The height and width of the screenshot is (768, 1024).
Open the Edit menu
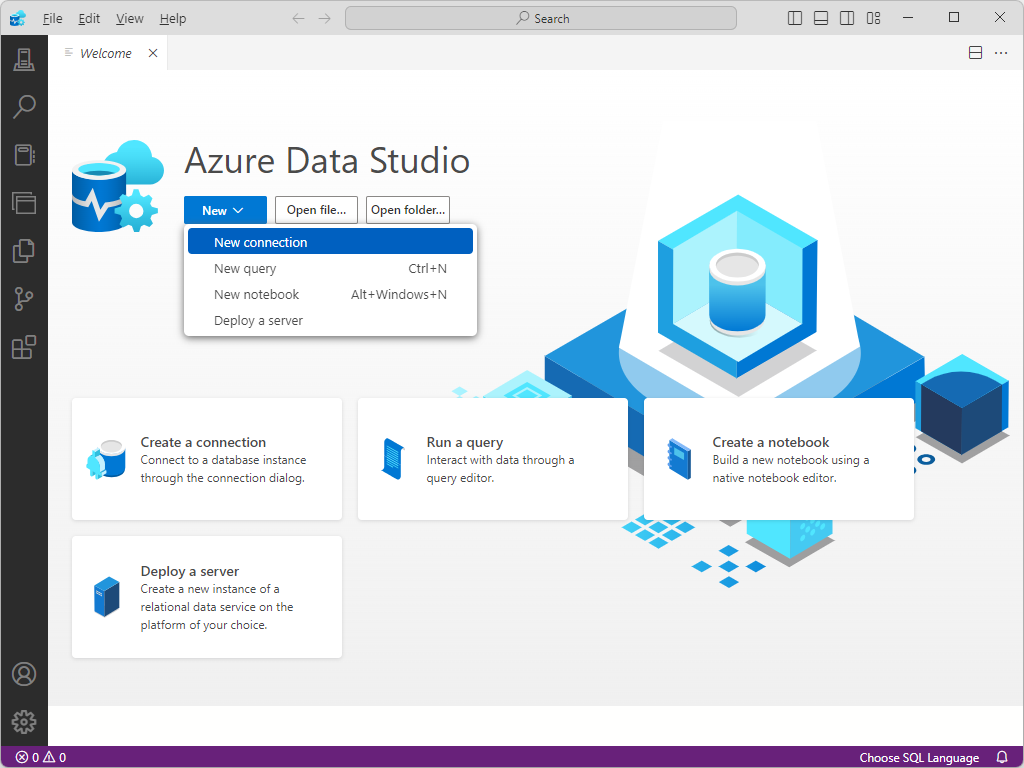pyautogui.click(x=89, y=18)
